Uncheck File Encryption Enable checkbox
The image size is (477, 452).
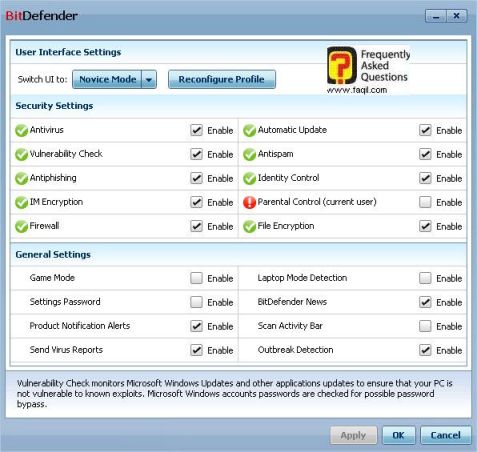[425, 226]
